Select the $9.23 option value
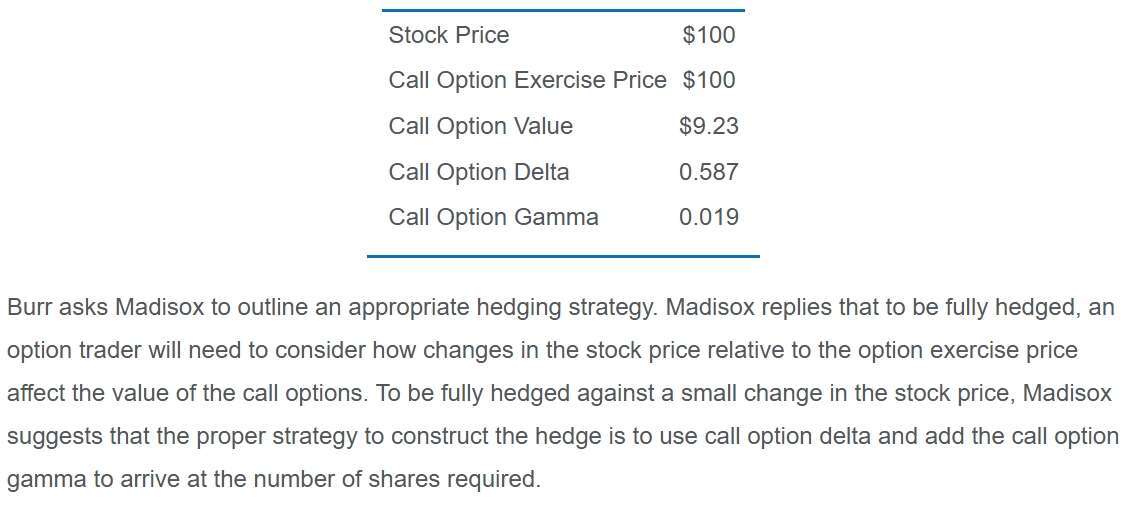 [x=708, y=126]
